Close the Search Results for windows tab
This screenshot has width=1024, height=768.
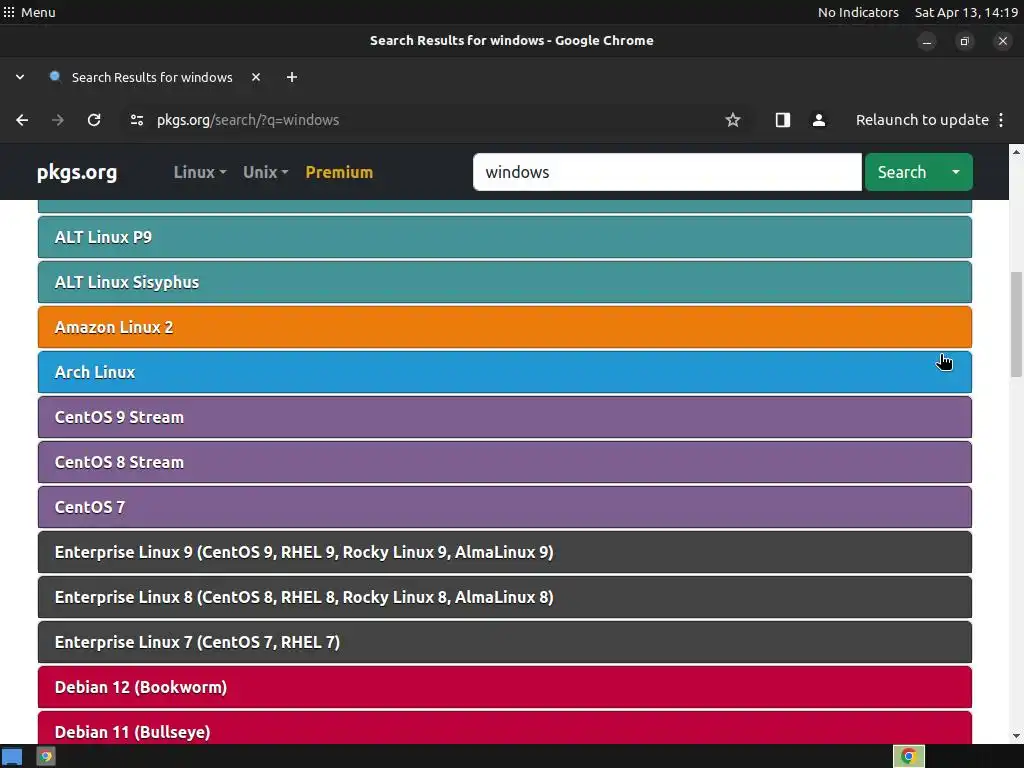(x=256, y=77)
